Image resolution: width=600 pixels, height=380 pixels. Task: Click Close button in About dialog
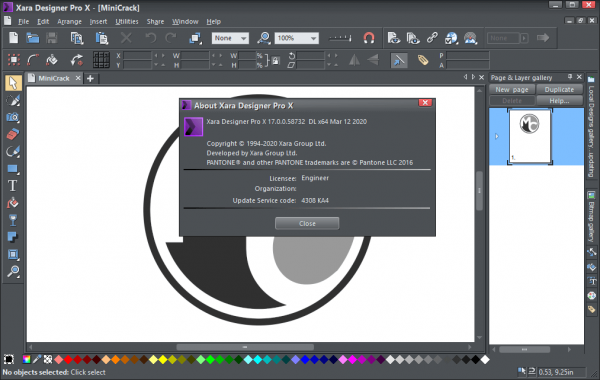(307, 223)
